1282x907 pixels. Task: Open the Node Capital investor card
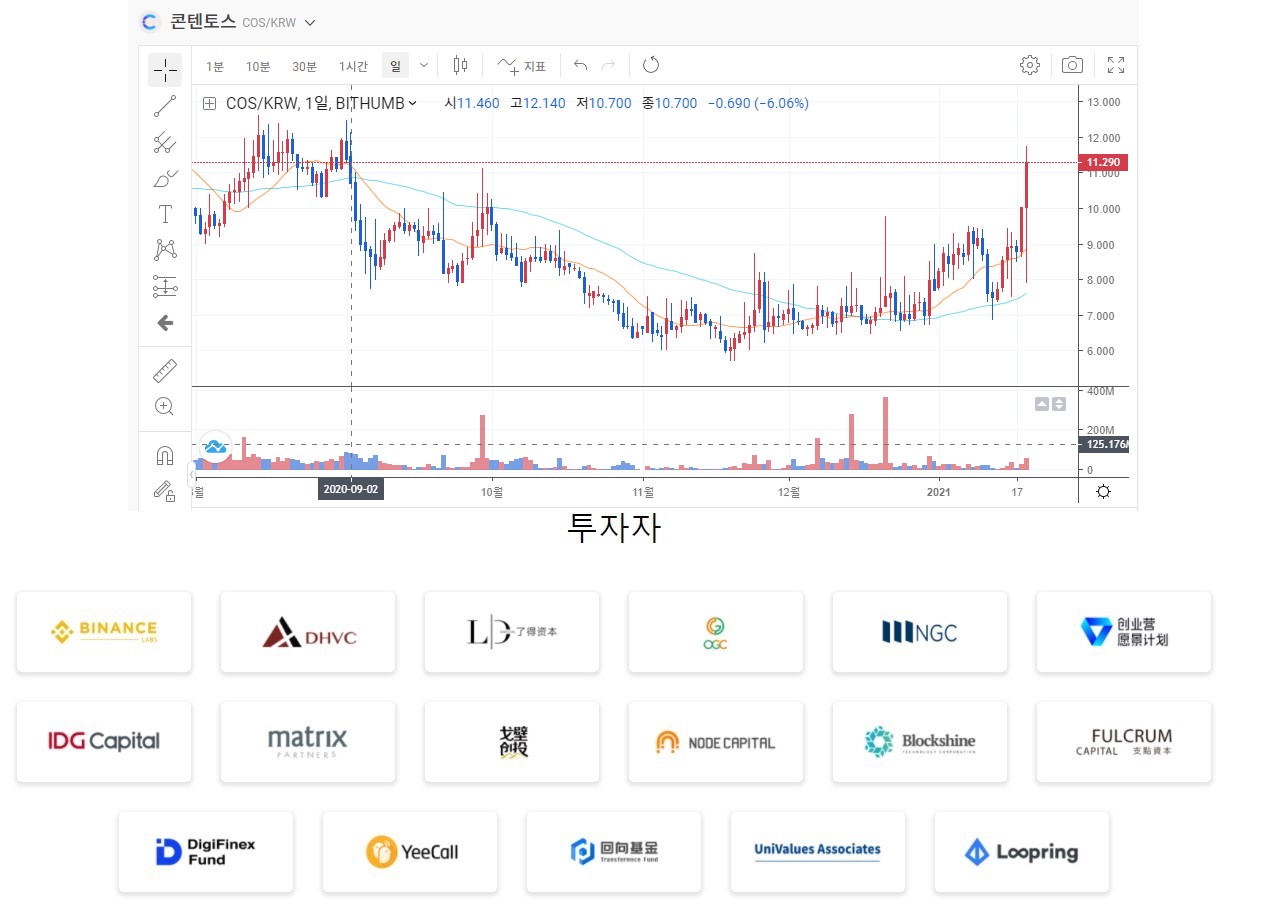[x=716, y=742]
